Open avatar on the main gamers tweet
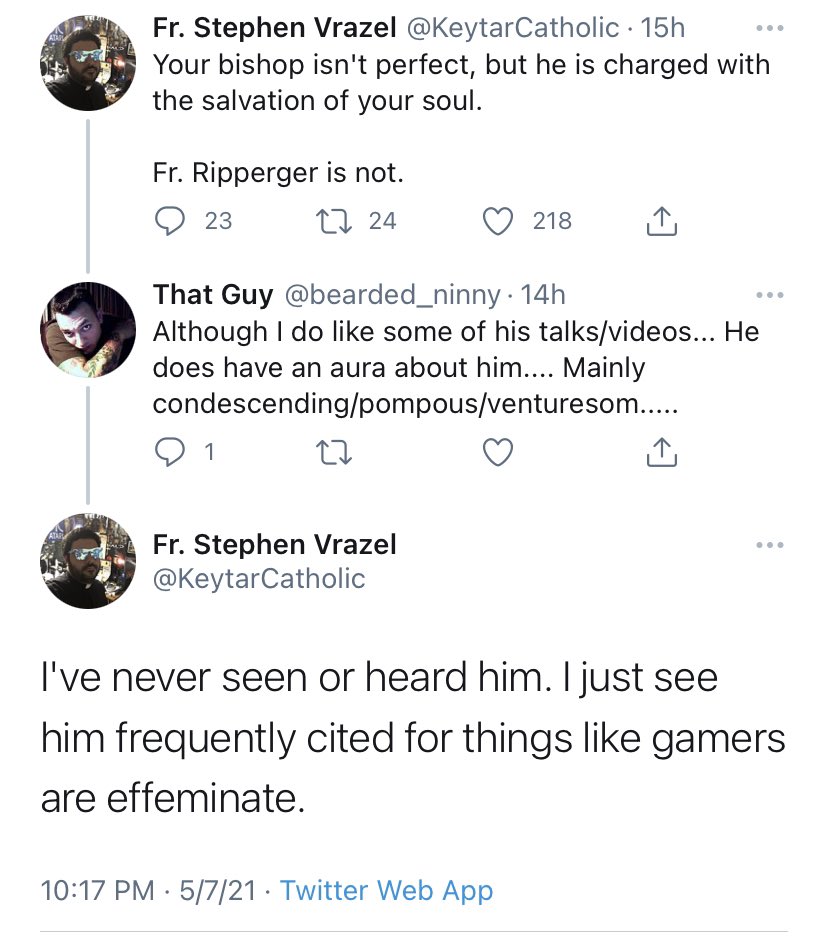This screenshot has width=828, height=940. coord(88,561)
